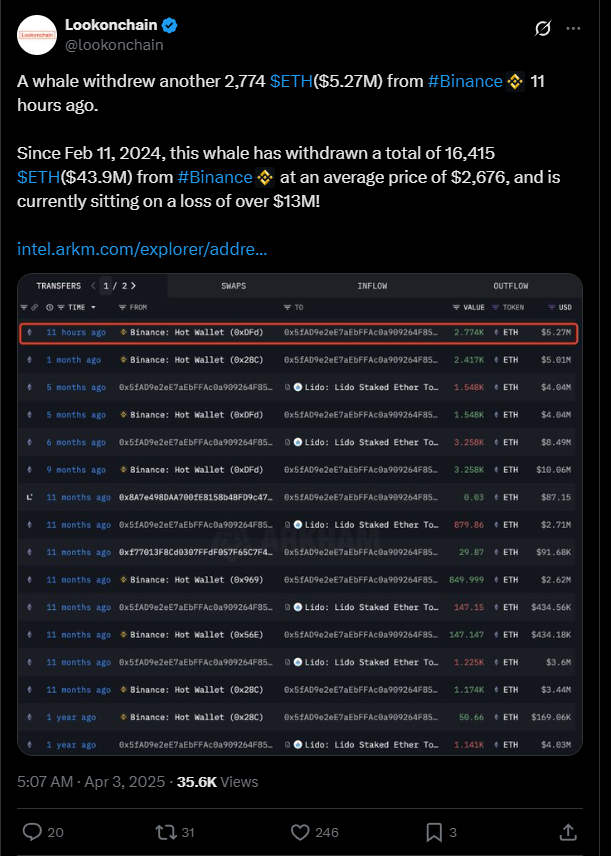This screenshot has width=611, height=856.
Task: Click the ETH token icon on $5.27M row
Action: (496, 332)
